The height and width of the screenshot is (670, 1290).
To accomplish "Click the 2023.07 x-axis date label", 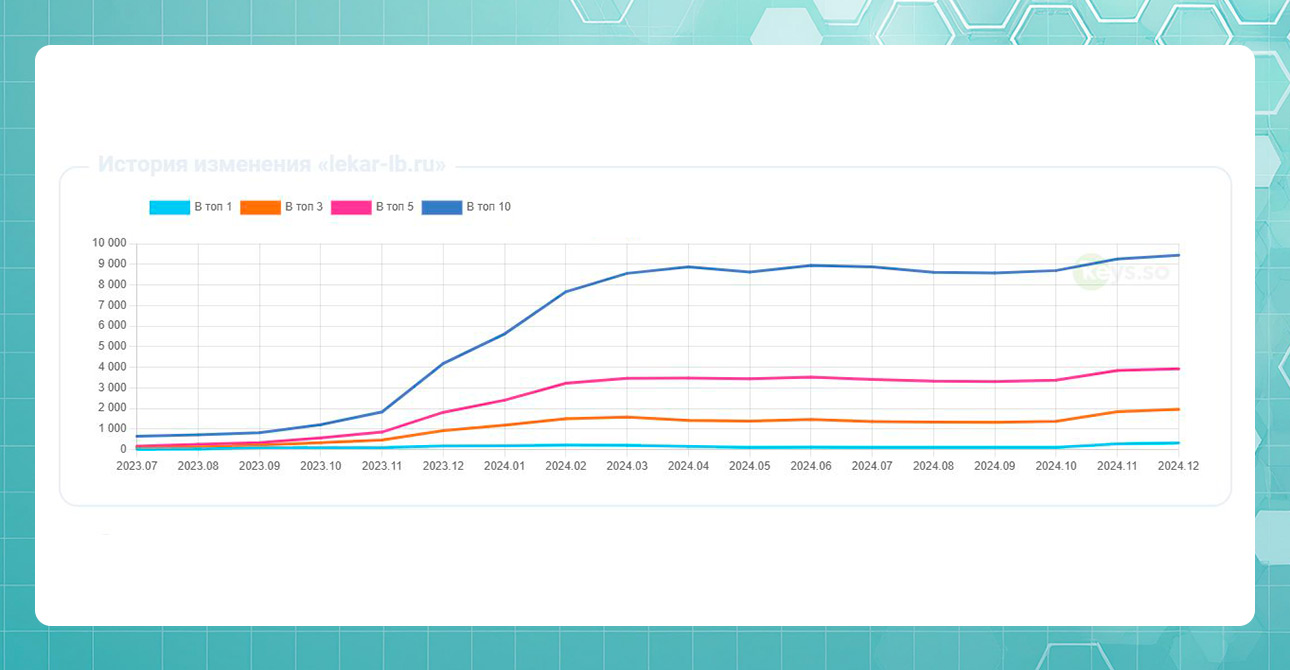I will point(137,466).
